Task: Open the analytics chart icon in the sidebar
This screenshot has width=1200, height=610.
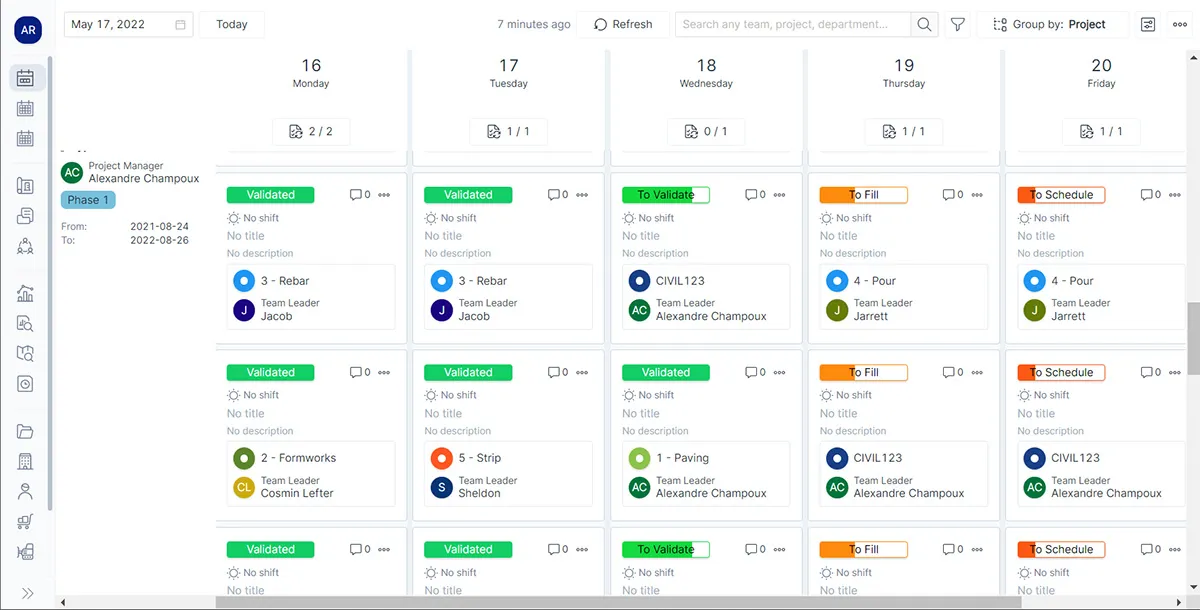Action: coord(26,293)
